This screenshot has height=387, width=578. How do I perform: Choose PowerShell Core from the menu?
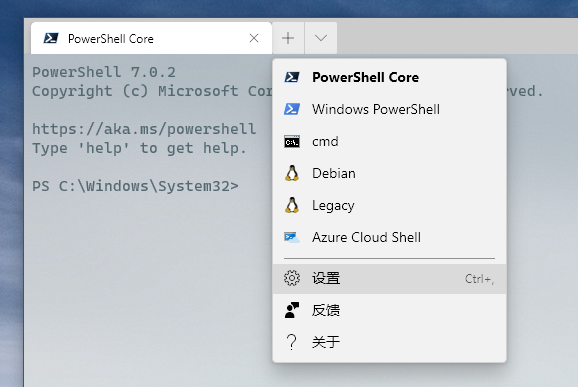tap(389, 77)
